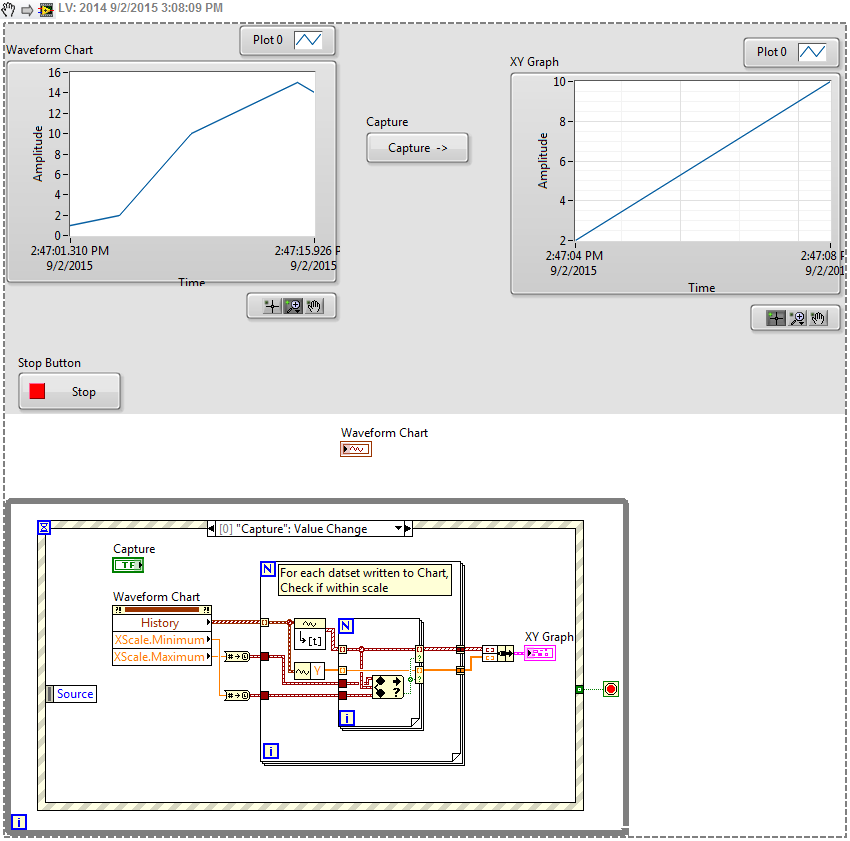Select the XY Graph crosshair cursor tool
850x841 pixels.
[774, 318]
